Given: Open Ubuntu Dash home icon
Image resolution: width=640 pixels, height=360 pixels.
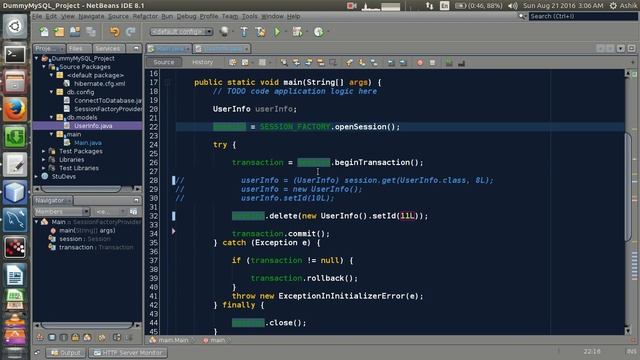Looking at the screenshot, I should click(x=15, y=26).
